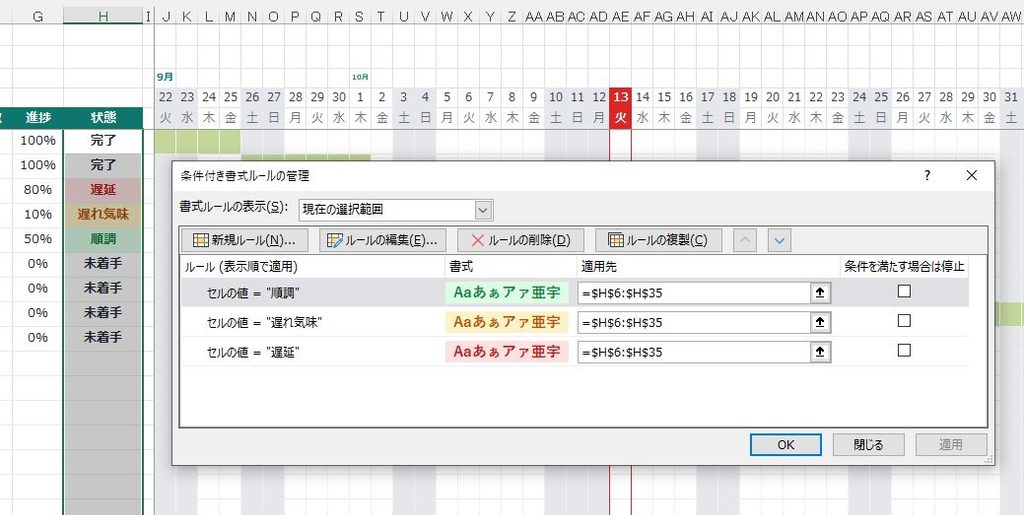Click applies-to field of the "順調" rule
The image size is (1024, 515).
[694, 293]
